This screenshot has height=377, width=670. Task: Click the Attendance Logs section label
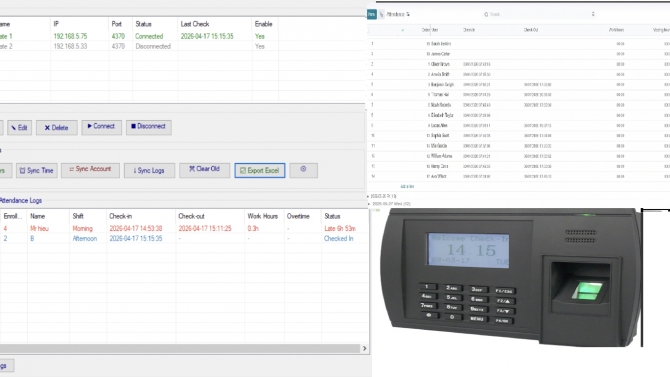tap(21, 200)
